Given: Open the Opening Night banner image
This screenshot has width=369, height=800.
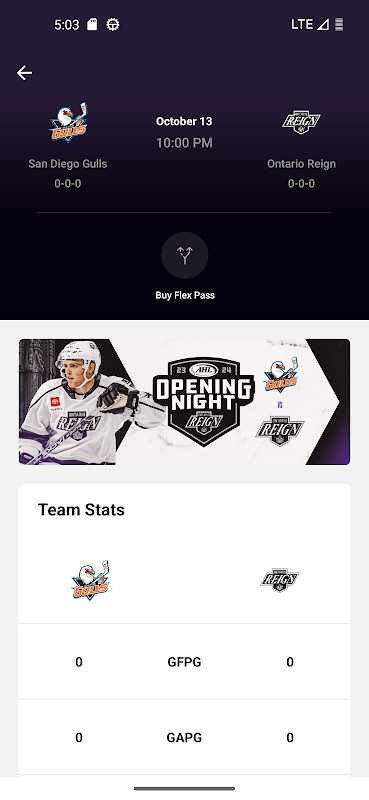Looking at the screenshot, I should pyautogui.click(x=184, y=402).
